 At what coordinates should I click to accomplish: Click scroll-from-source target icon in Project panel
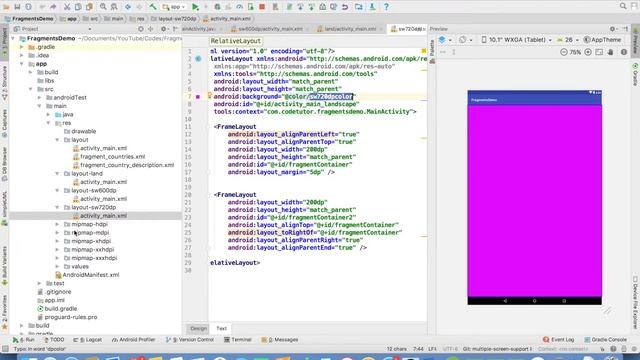point(141,29)
